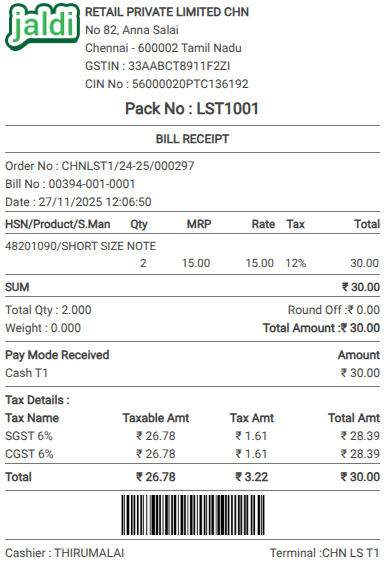Select the 'RETAIL PRIVATE LIMITED CHN' heading
This screenshot has width=384, height=567.
click(x=167, y=12)
